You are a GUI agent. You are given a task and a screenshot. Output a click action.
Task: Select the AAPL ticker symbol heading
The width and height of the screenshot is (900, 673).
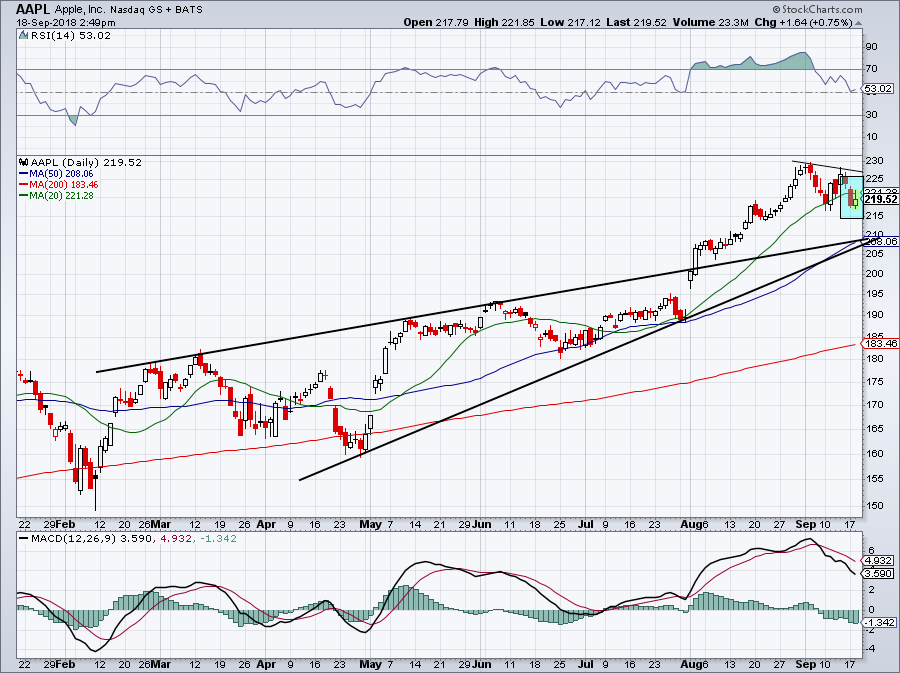[x=33, y=9]
